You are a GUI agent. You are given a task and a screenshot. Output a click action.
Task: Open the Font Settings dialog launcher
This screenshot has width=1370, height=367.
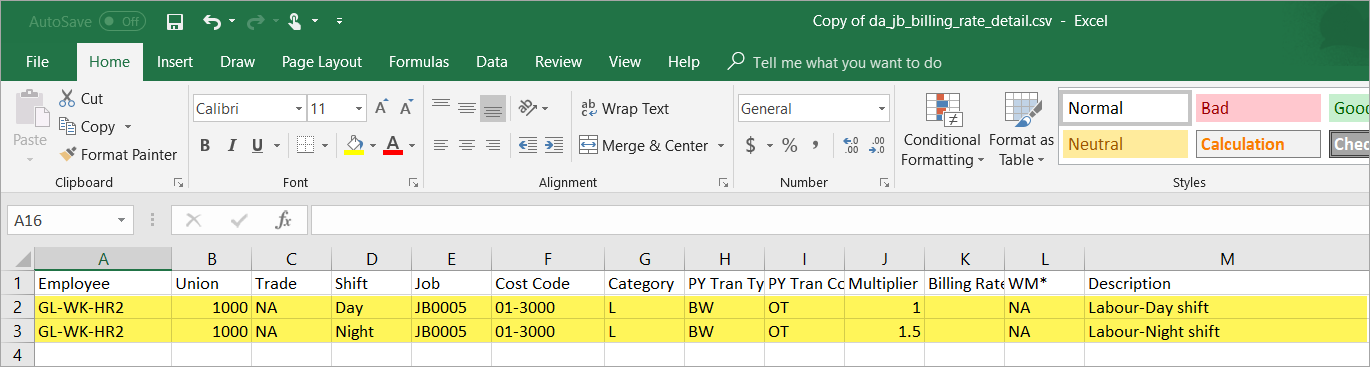pos(413,183)
